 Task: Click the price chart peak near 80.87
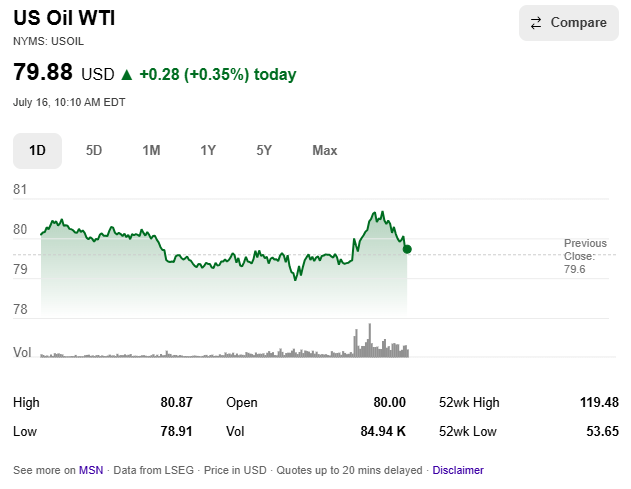point(382,212)
